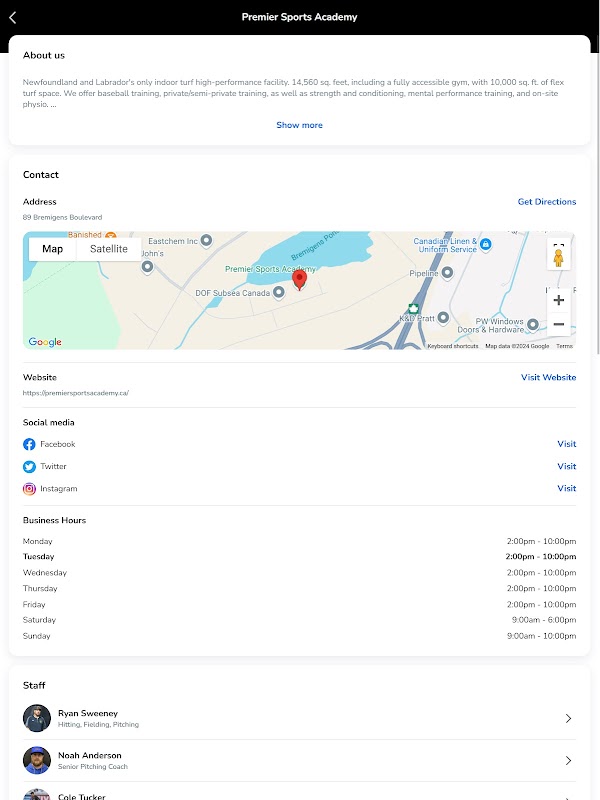Open map Terms link
This screenshot has height=800, width=600.
564,346
